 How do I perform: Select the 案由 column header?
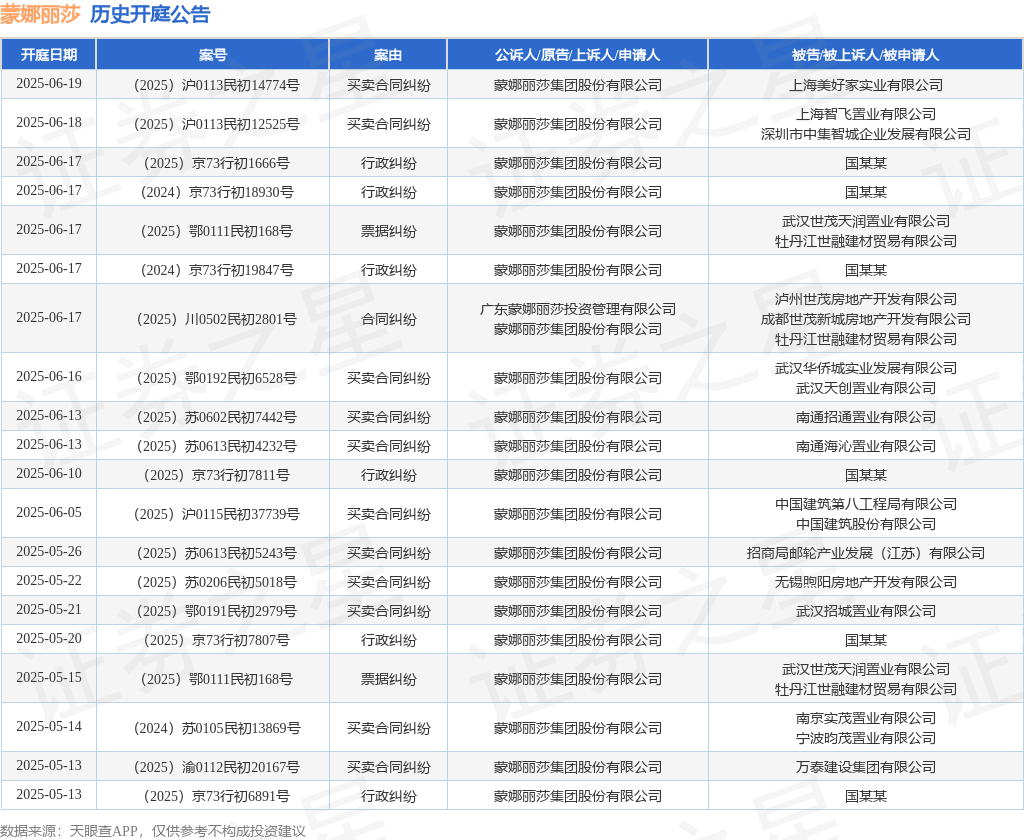click(388, 55)
